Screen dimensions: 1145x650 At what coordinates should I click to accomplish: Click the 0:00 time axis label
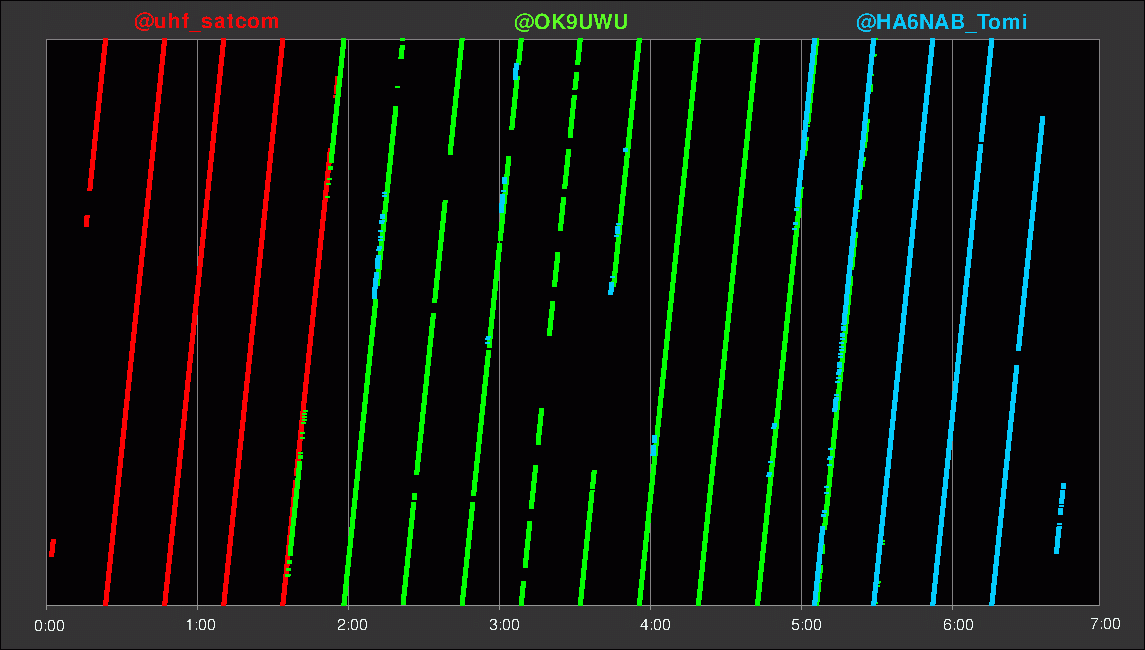(50, 625)
